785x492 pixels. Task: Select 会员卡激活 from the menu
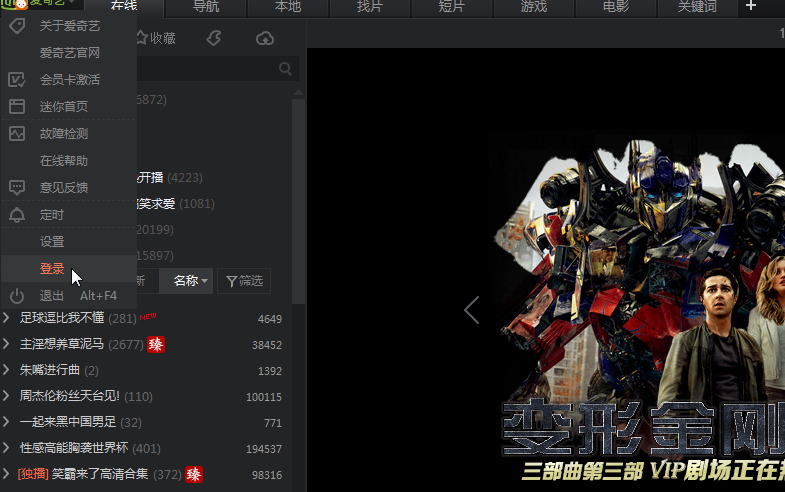point(69,80)
